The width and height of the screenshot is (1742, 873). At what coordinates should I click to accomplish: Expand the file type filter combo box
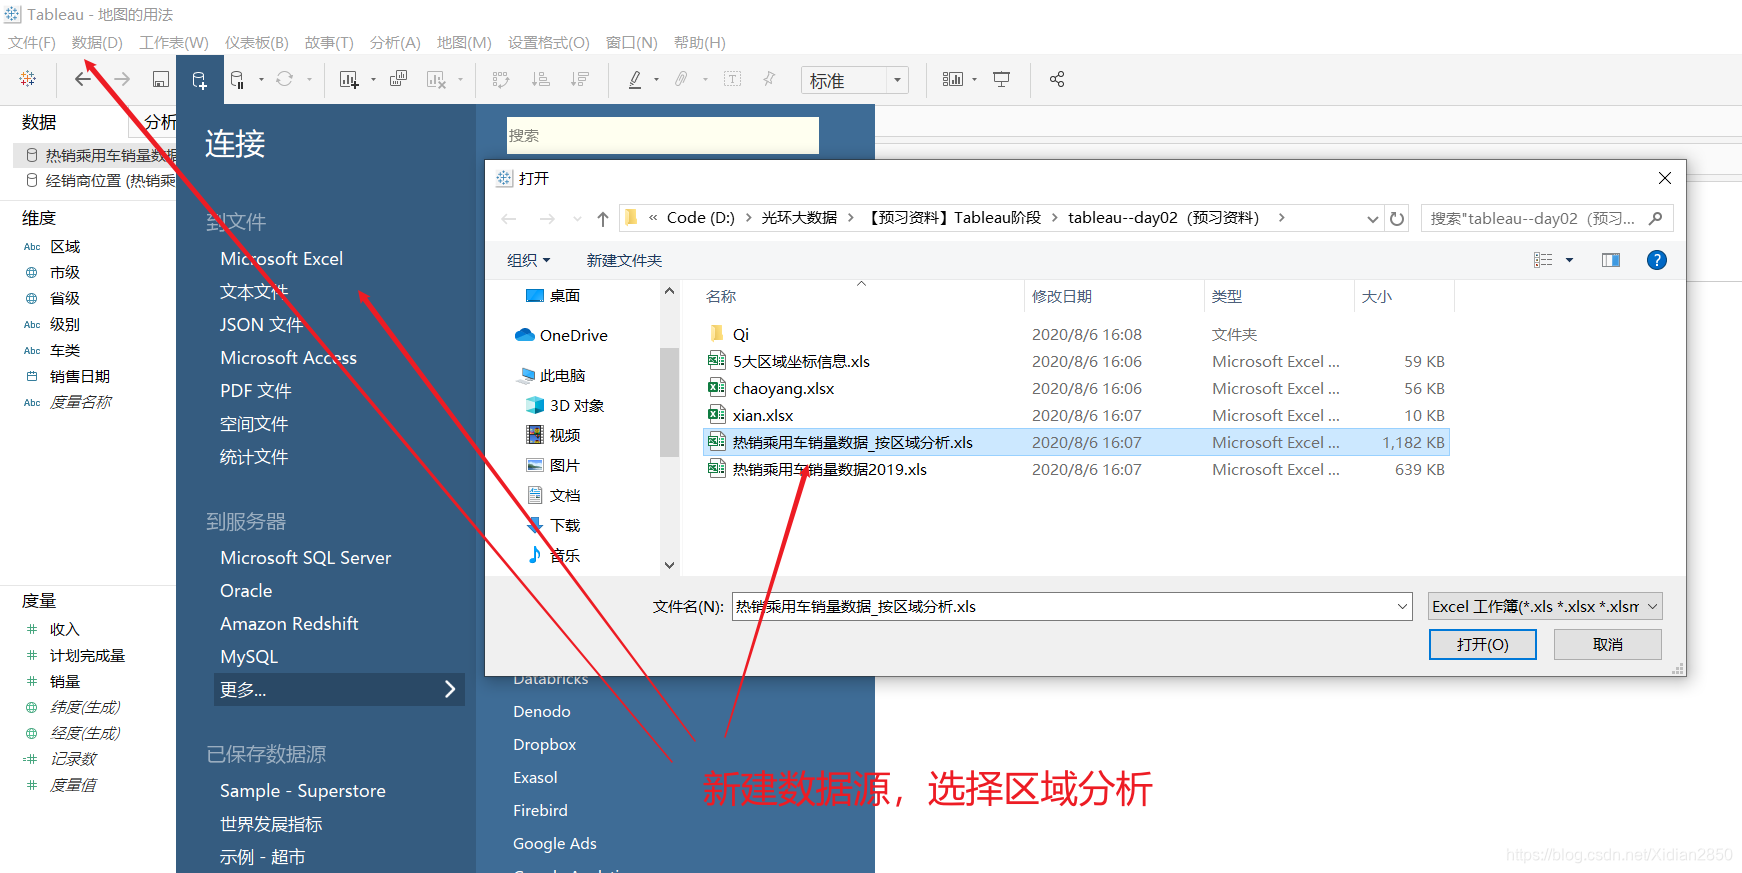point(1545,606)
